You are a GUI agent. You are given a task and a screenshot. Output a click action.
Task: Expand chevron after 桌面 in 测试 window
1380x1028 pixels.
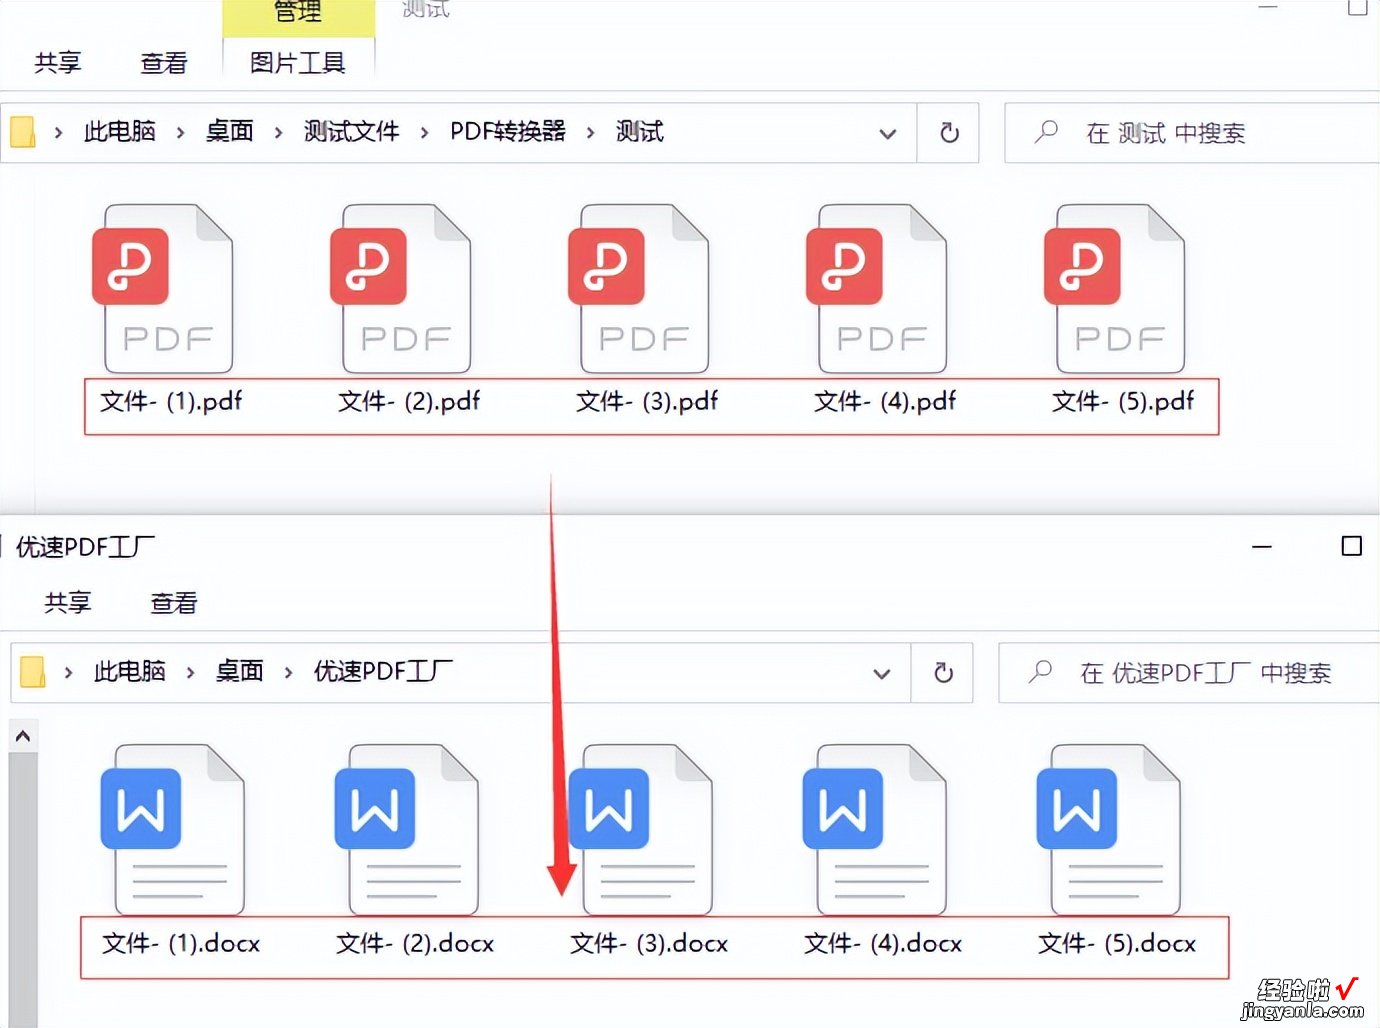pyautogui.click(x=278, y=132)
